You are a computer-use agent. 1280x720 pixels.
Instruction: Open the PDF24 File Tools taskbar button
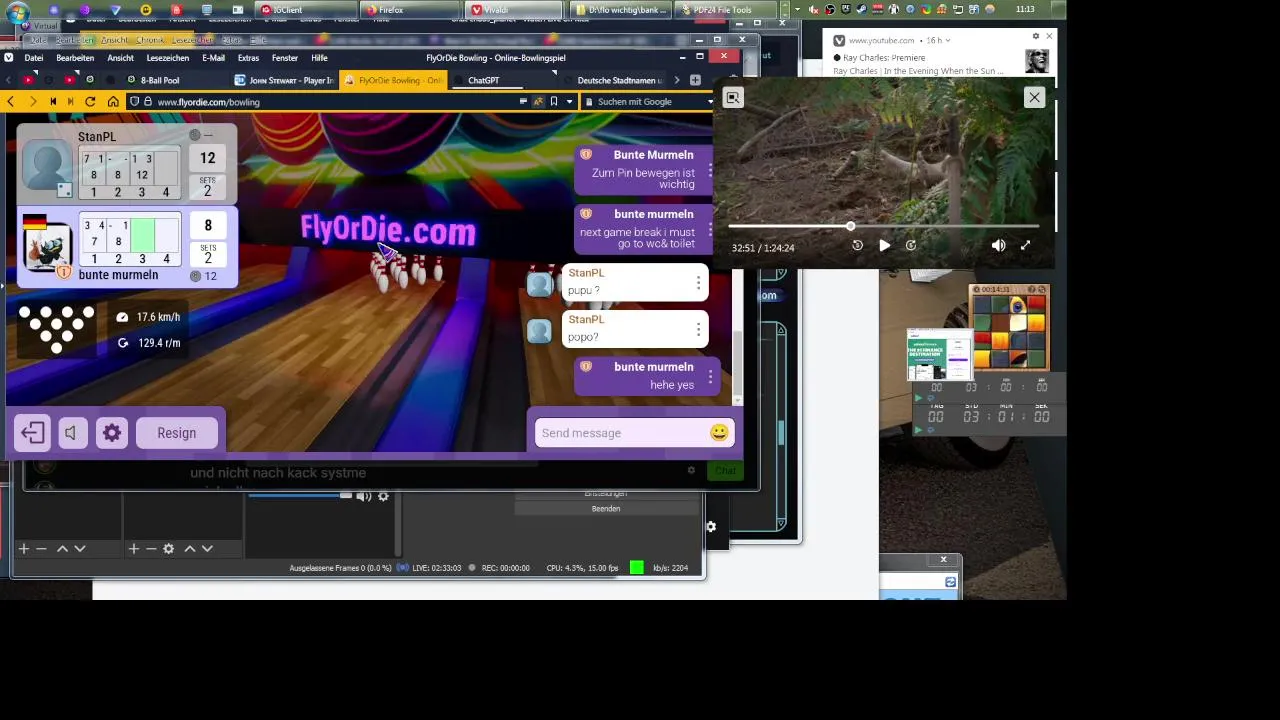[x=724, y=10]
